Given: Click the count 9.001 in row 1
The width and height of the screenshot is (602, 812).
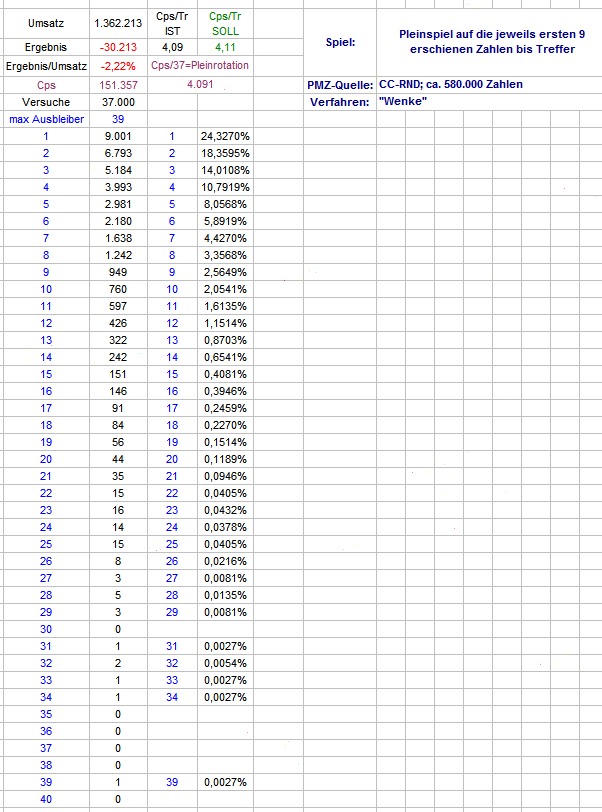Looking at the screenshot, I should [x=118, y=136].
